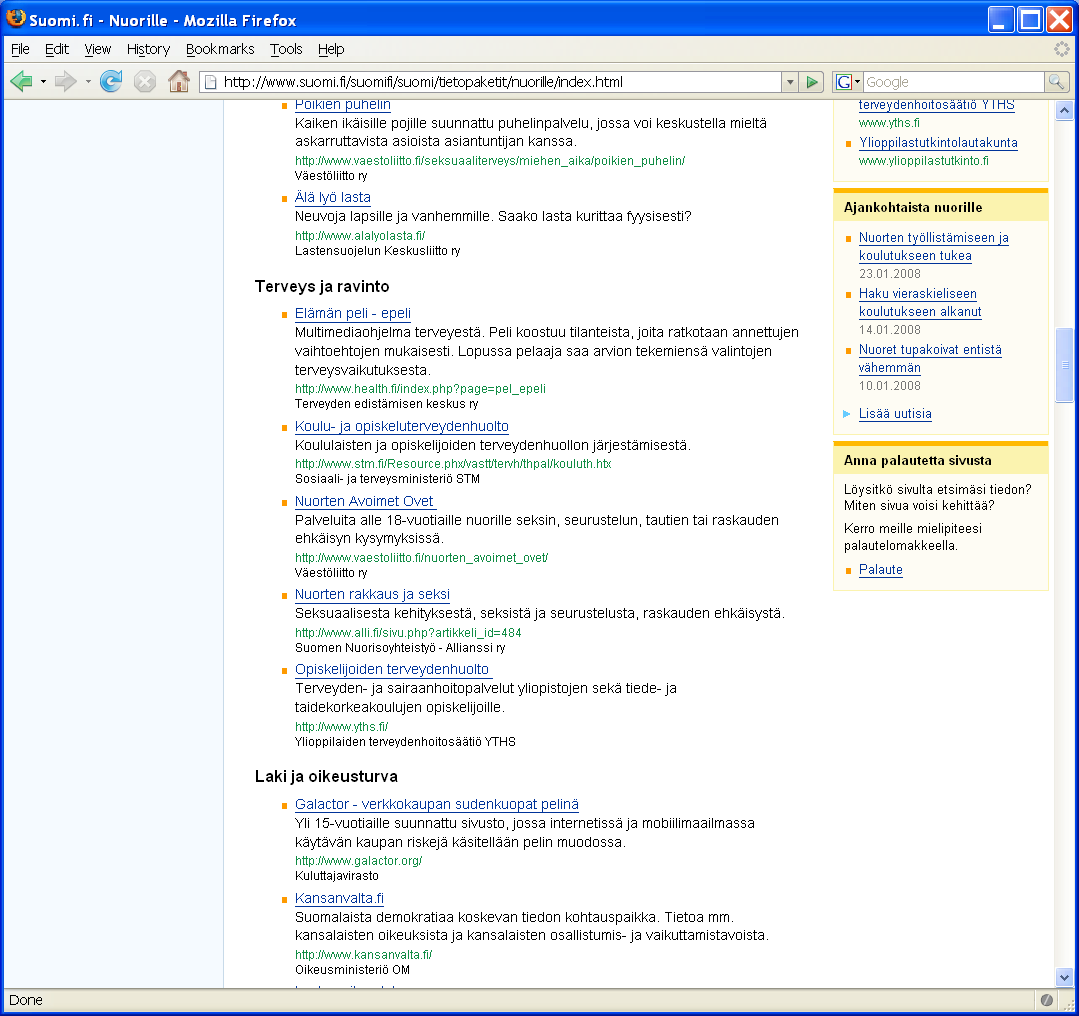Open the search engine selector dropdown
1079x1016 pixels.
pos(857,82)
